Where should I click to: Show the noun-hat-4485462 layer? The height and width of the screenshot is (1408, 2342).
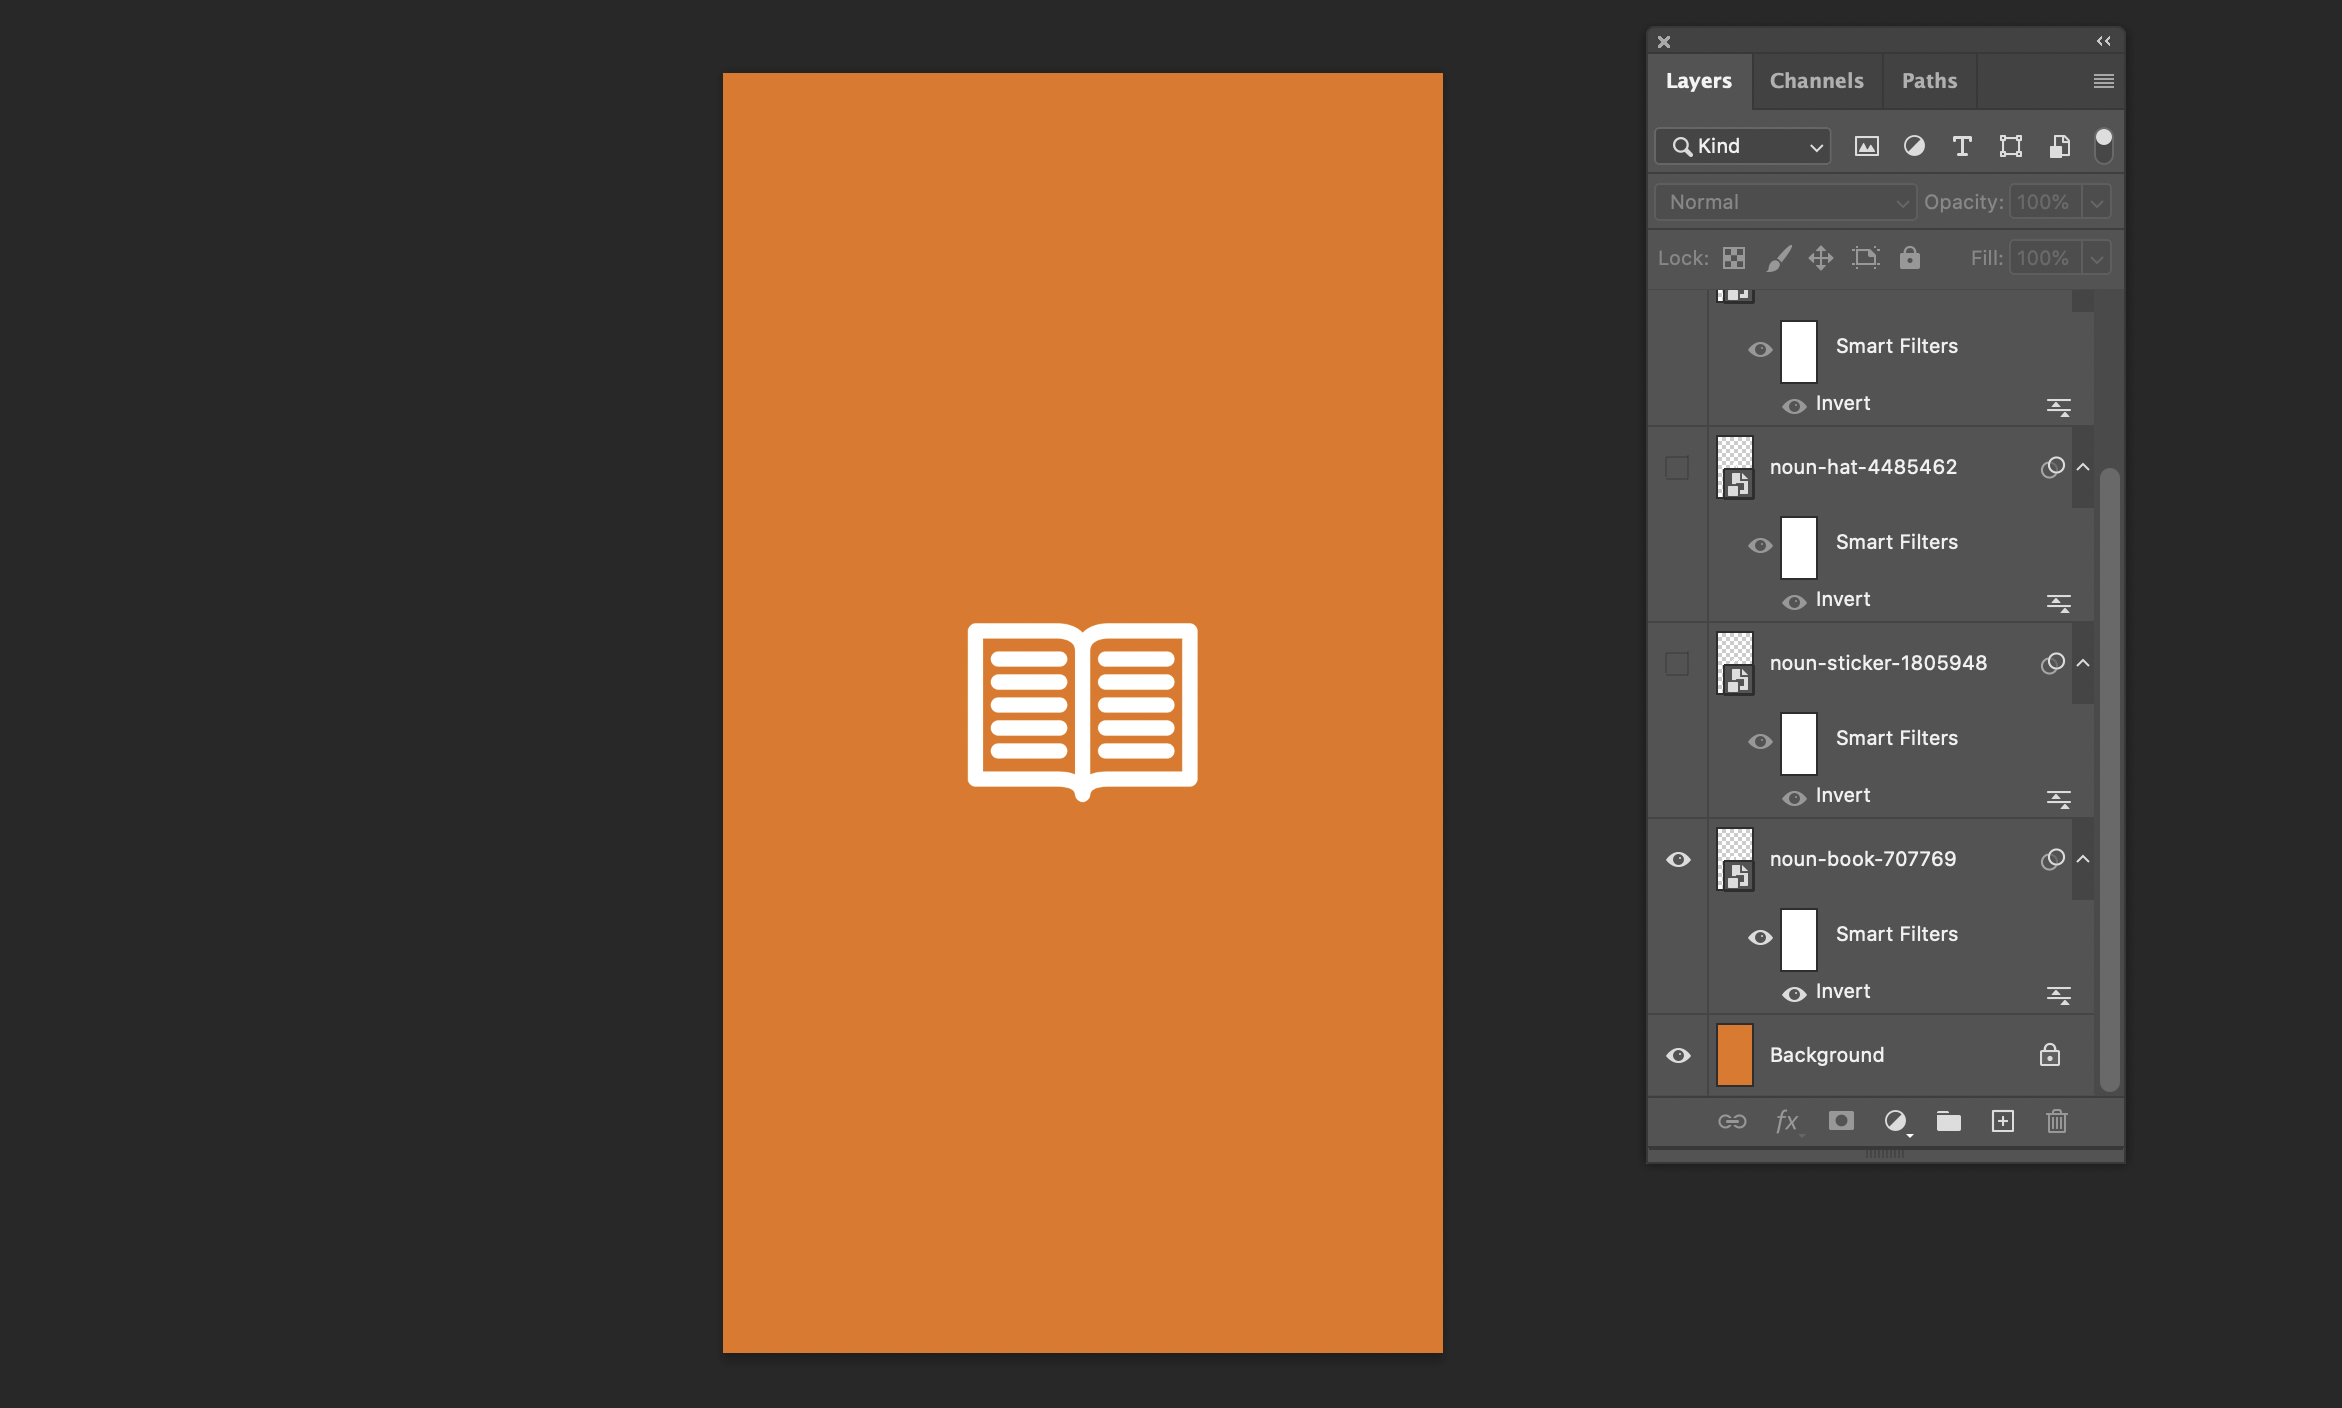tap(1677, 467)
